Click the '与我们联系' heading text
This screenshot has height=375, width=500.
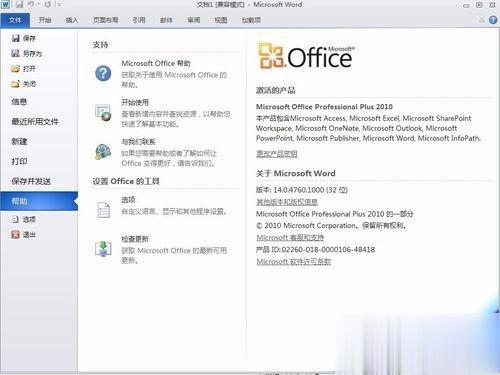pyautogui.click(x=138, y=142)
